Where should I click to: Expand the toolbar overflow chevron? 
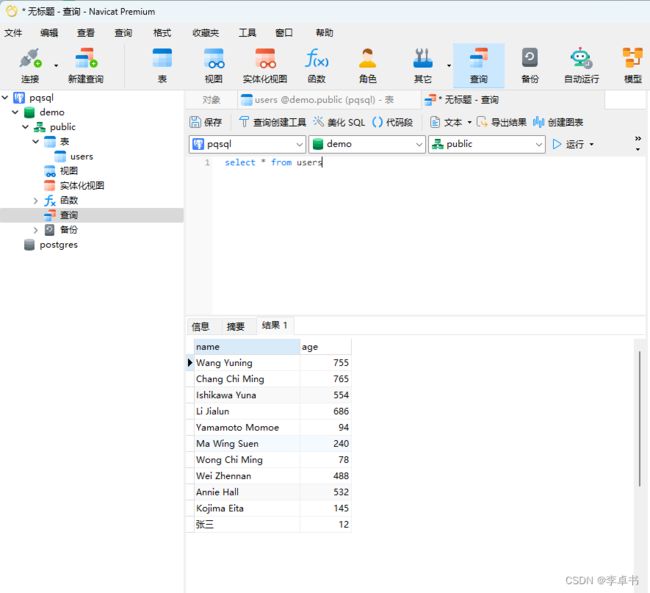click(638, 143)
